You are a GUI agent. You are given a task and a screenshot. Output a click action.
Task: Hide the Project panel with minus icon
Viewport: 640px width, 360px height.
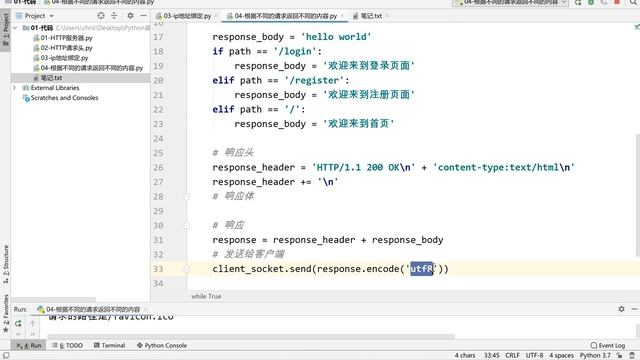tap(143, 16)
